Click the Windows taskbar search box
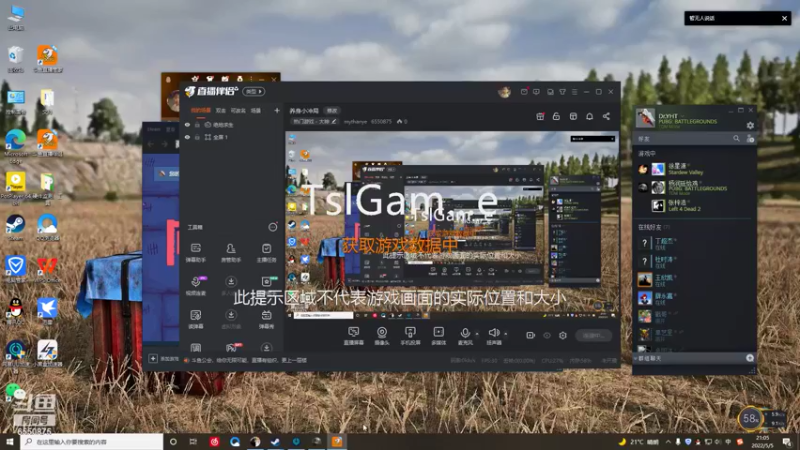 [92, 442]
